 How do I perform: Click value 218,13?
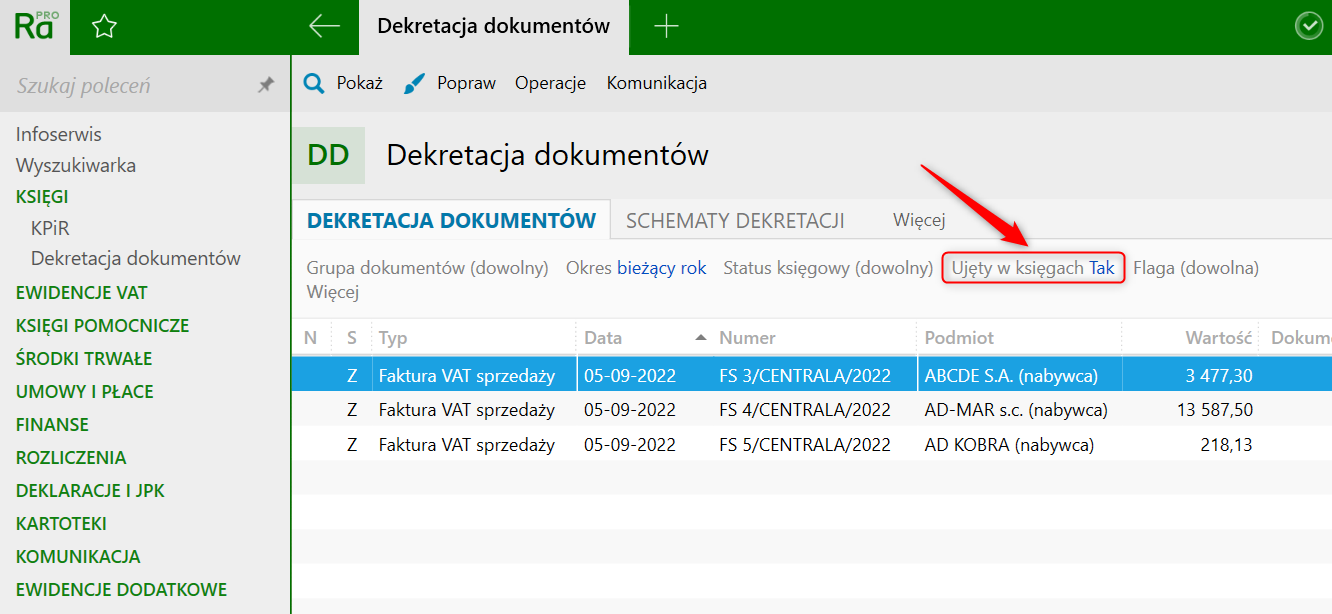pyautogui.click(x=1226, y=445)
